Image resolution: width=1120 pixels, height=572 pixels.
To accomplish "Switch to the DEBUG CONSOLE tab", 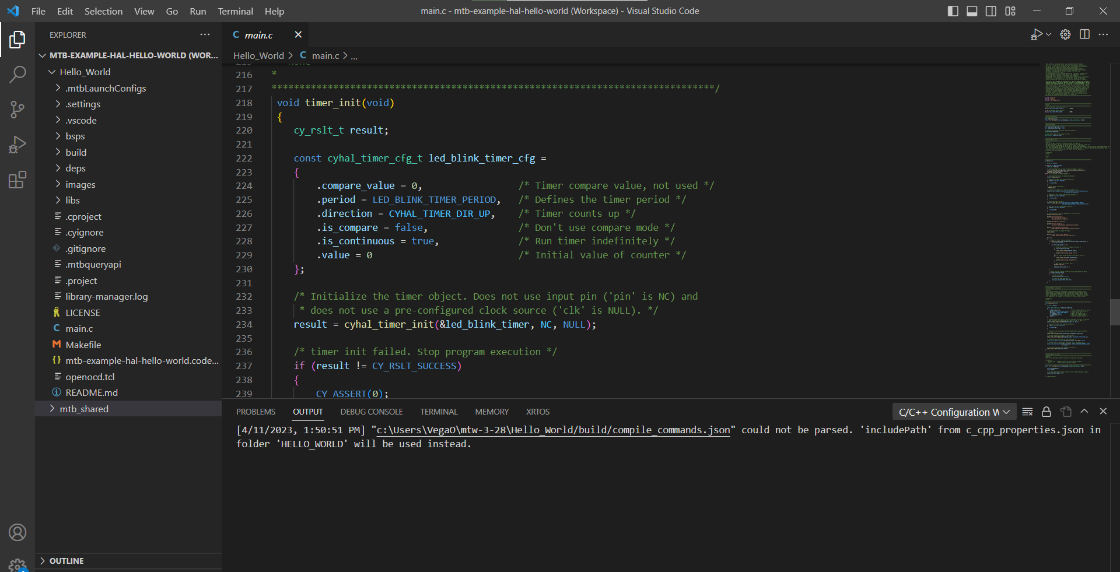I will coord(371,412).
